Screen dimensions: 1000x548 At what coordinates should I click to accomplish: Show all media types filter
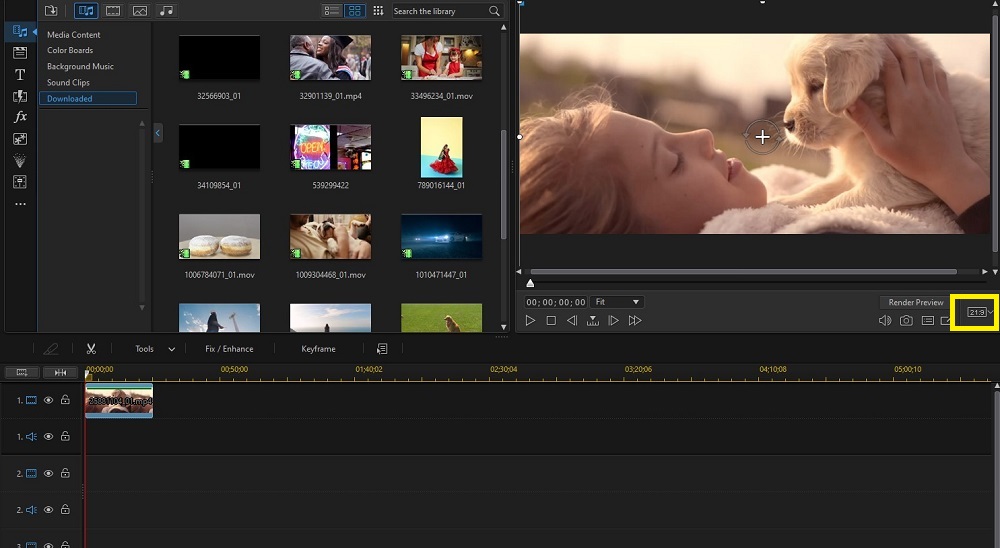point(86,11)
